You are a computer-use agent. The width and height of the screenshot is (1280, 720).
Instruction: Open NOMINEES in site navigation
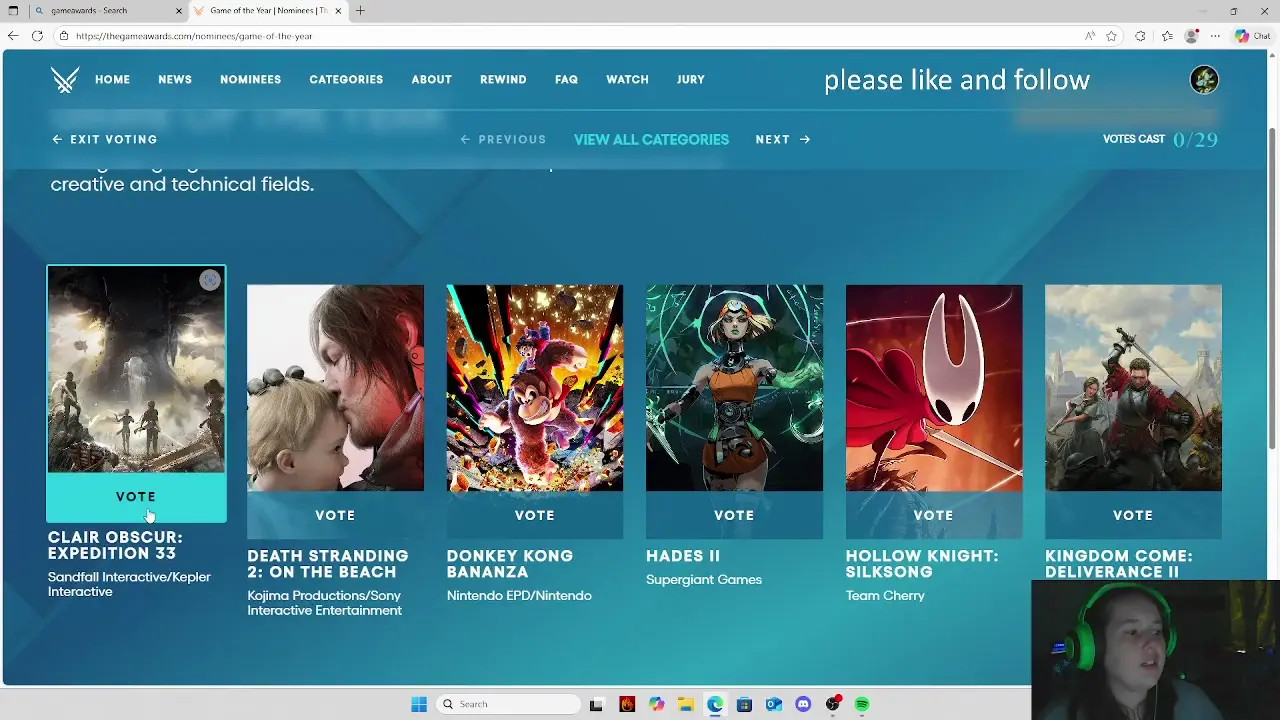pos(250,80)
